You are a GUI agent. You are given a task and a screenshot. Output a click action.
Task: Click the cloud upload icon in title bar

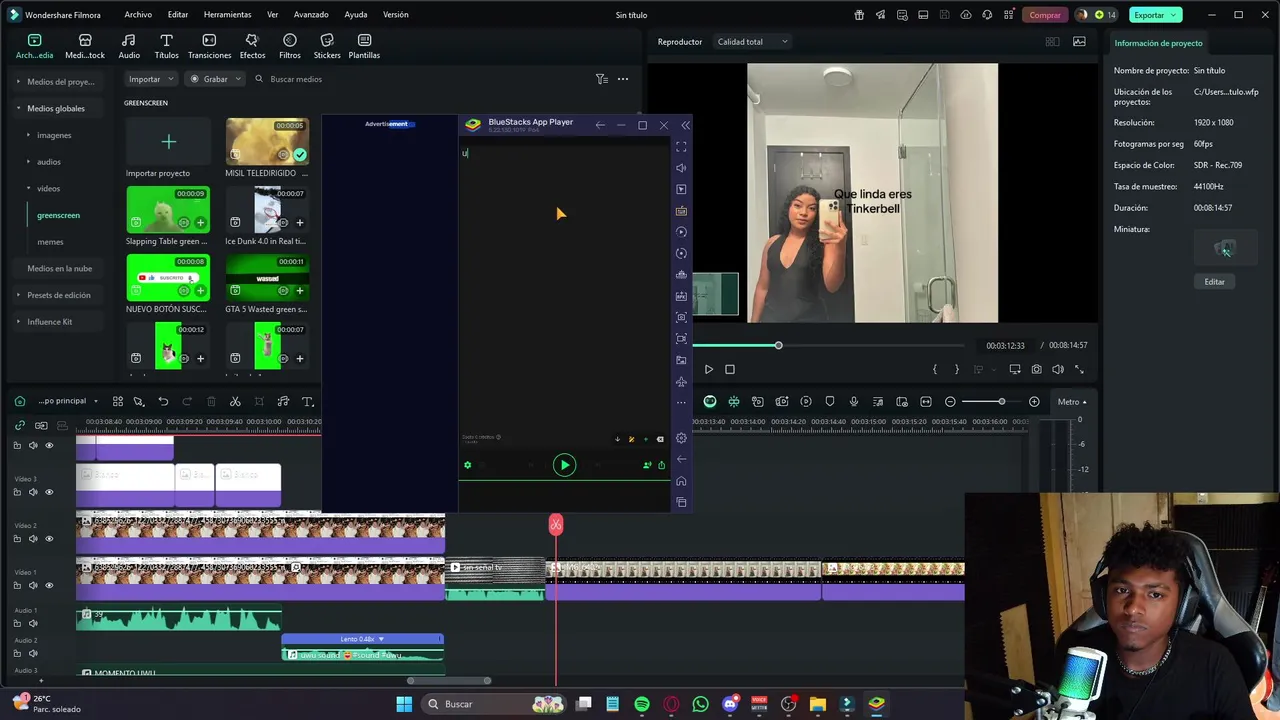click(x=966, y=15)
